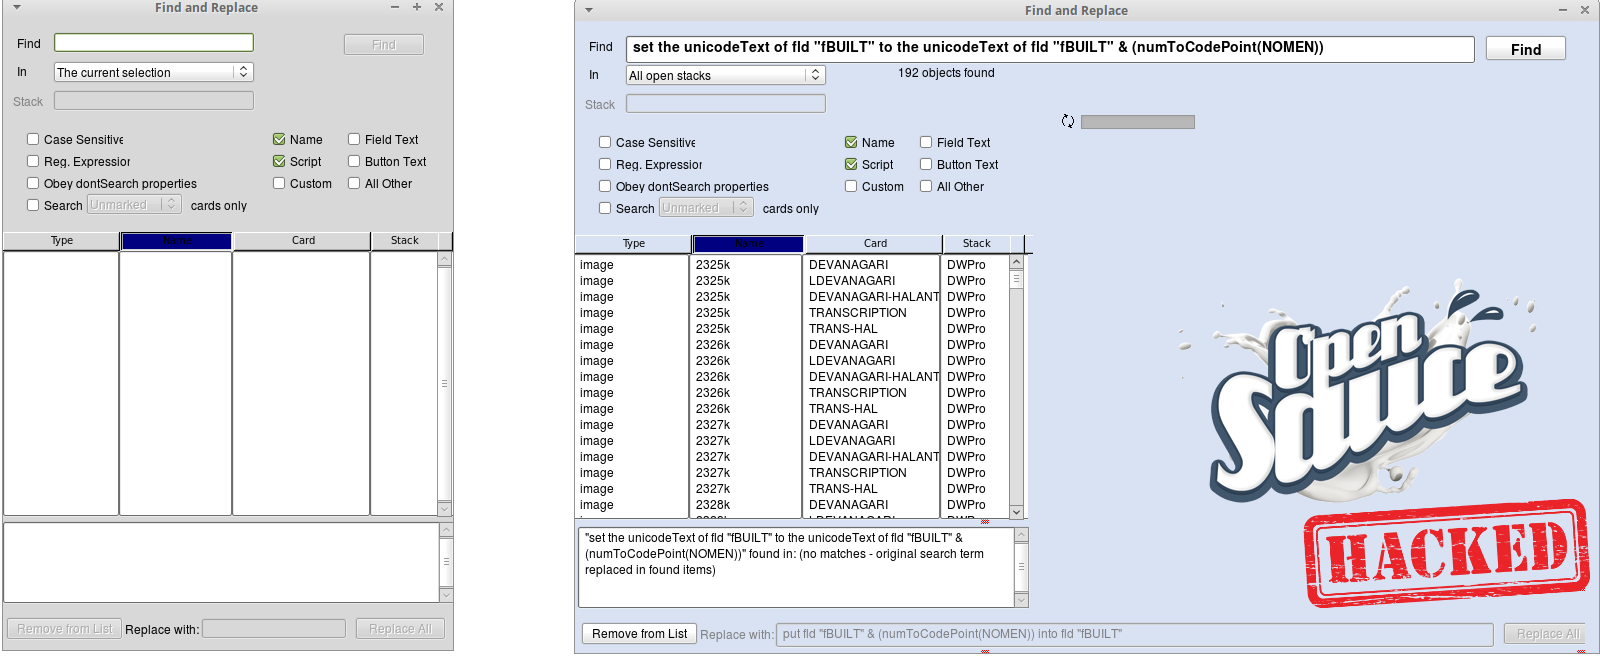Toggle Obey dontSearch properties in right window
This screenshot has height=657, width=1600.
pyautogui.click(x=605, y=186)
